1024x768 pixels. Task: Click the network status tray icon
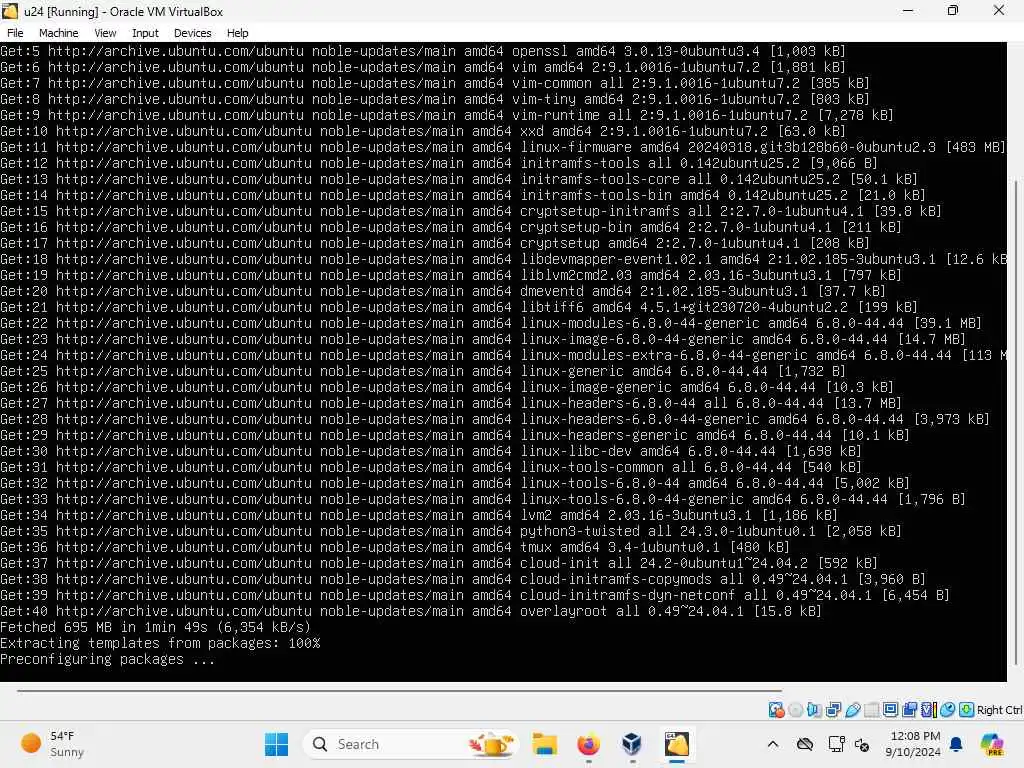(836, 744)
